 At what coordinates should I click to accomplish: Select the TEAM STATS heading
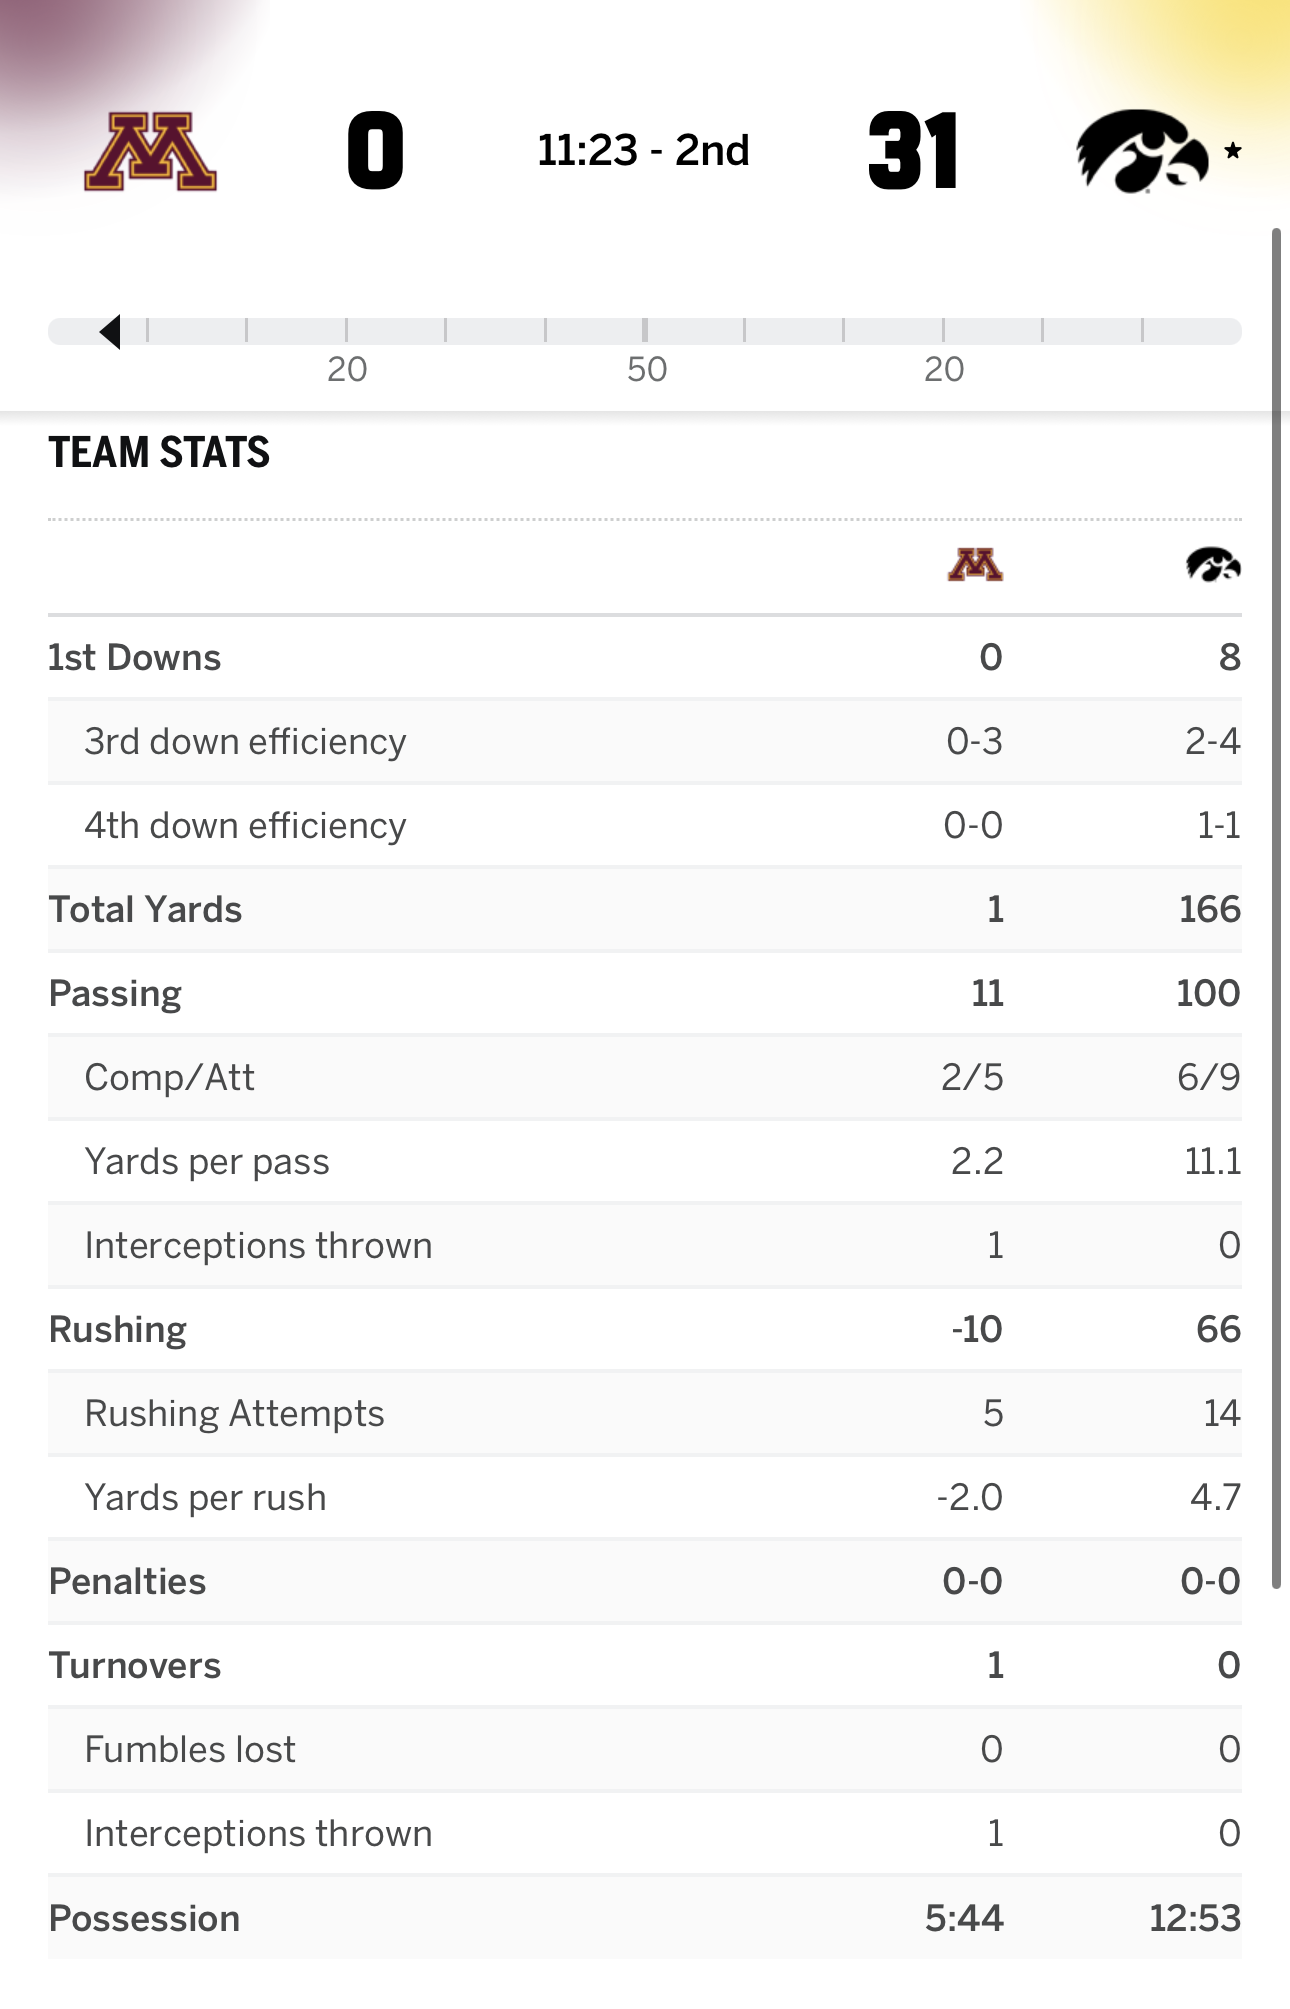click(159, 453)
